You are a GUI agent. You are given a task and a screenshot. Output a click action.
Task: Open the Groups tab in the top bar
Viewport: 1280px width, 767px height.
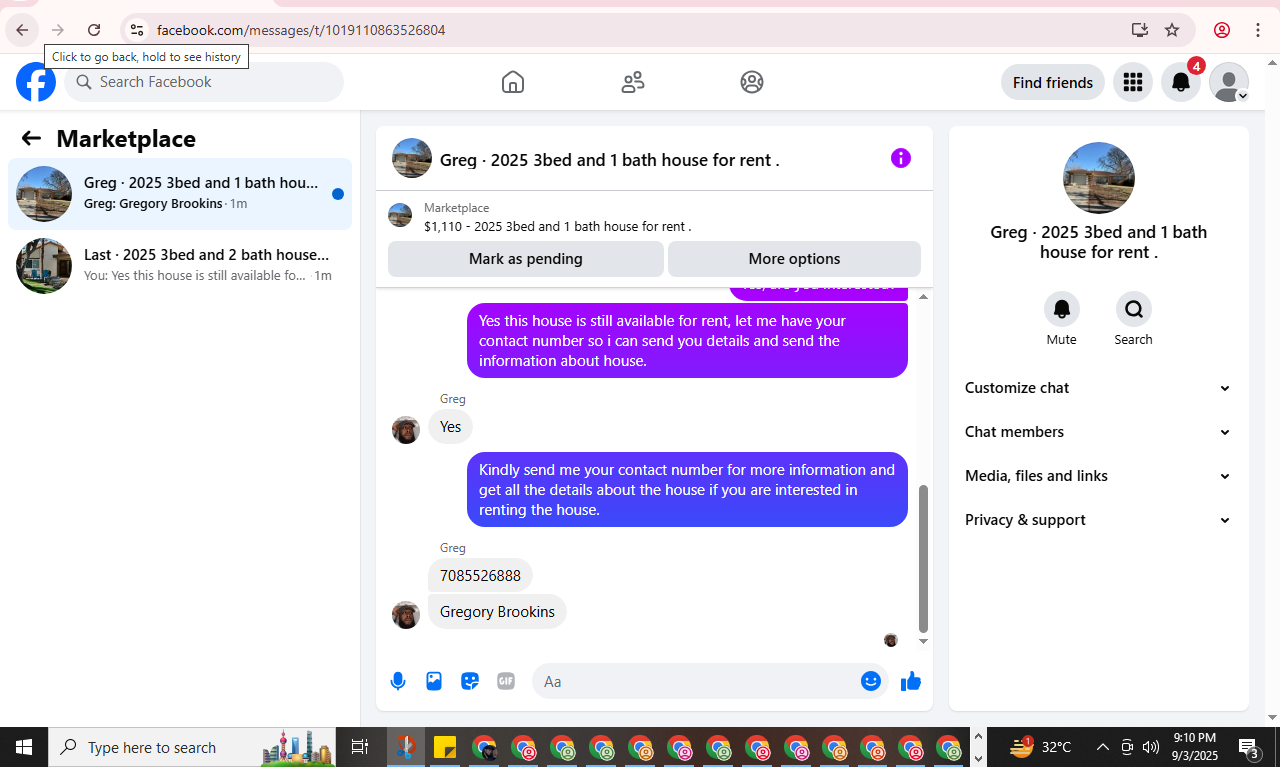pos(752,82)
